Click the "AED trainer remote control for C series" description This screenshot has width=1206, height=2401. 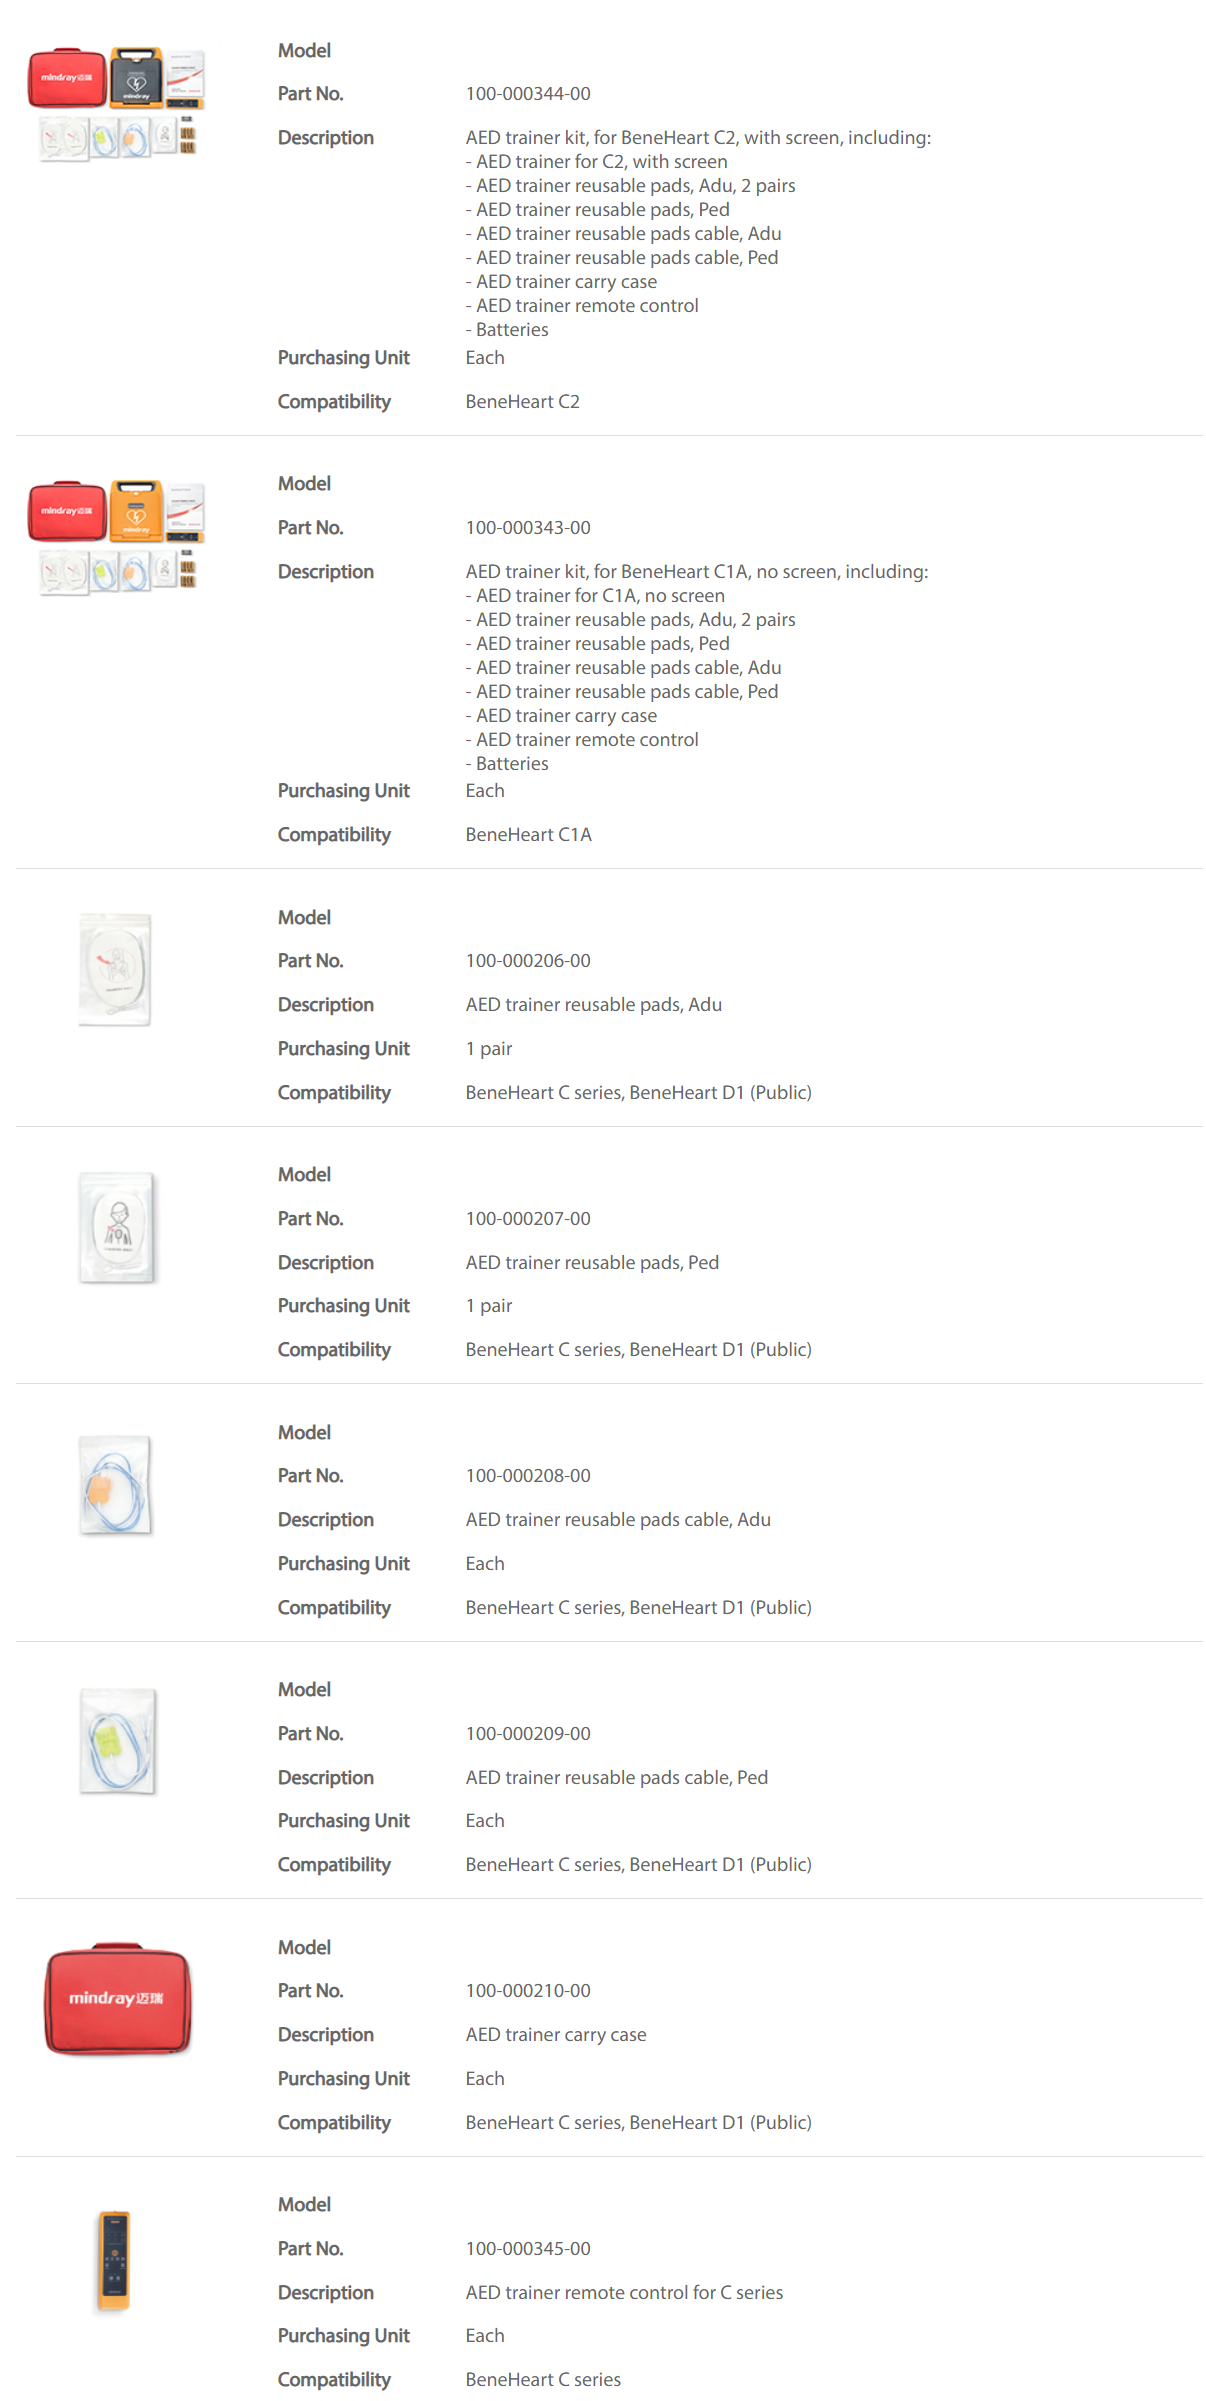tap(623, 2293)
